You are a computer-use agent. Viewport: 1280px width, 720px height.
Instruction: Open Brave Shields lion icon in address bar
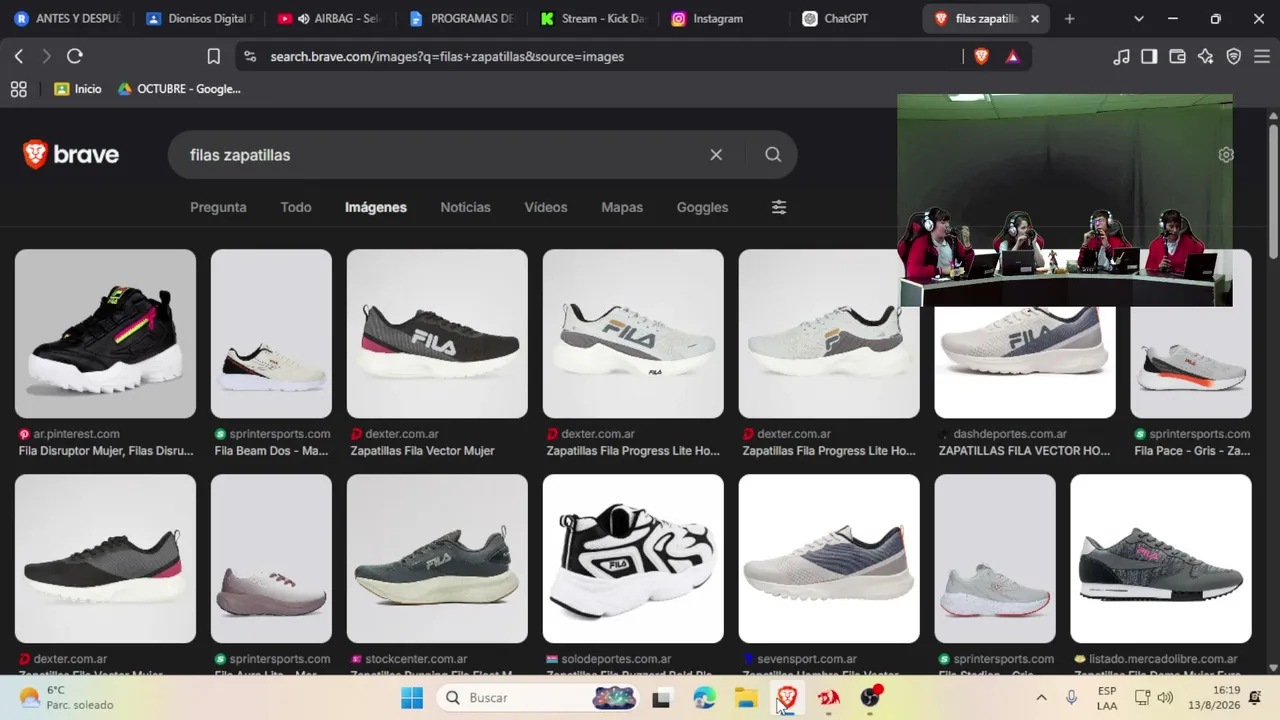[981, 57]
